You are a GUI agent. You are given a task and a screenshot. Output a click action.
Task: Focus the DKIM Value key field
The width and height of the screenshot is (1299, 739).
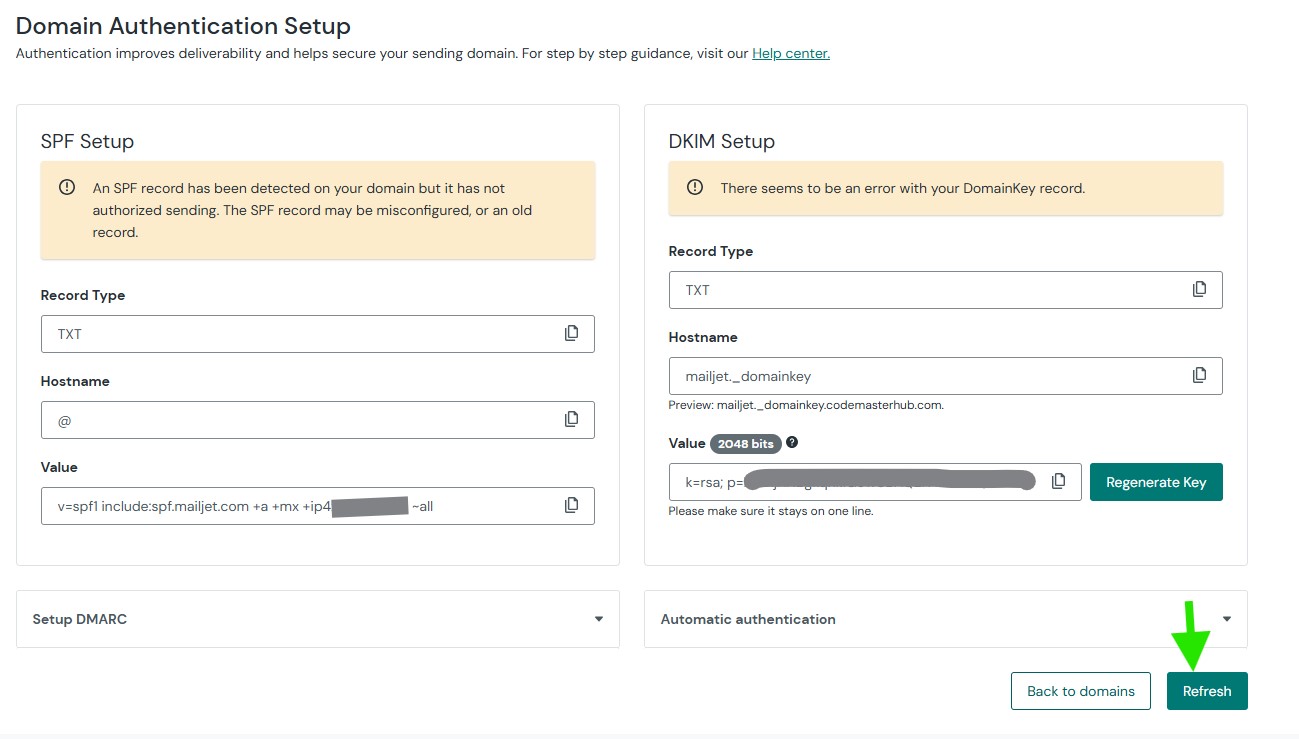pos(860,482)
